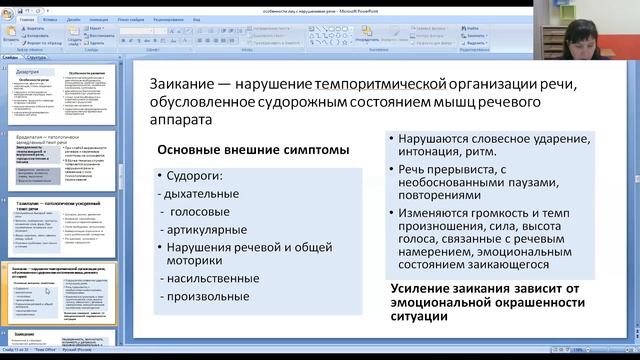Open character spacing options
Image resolution: width=640 pixels, height=360 pixels.
click(163, 41)
